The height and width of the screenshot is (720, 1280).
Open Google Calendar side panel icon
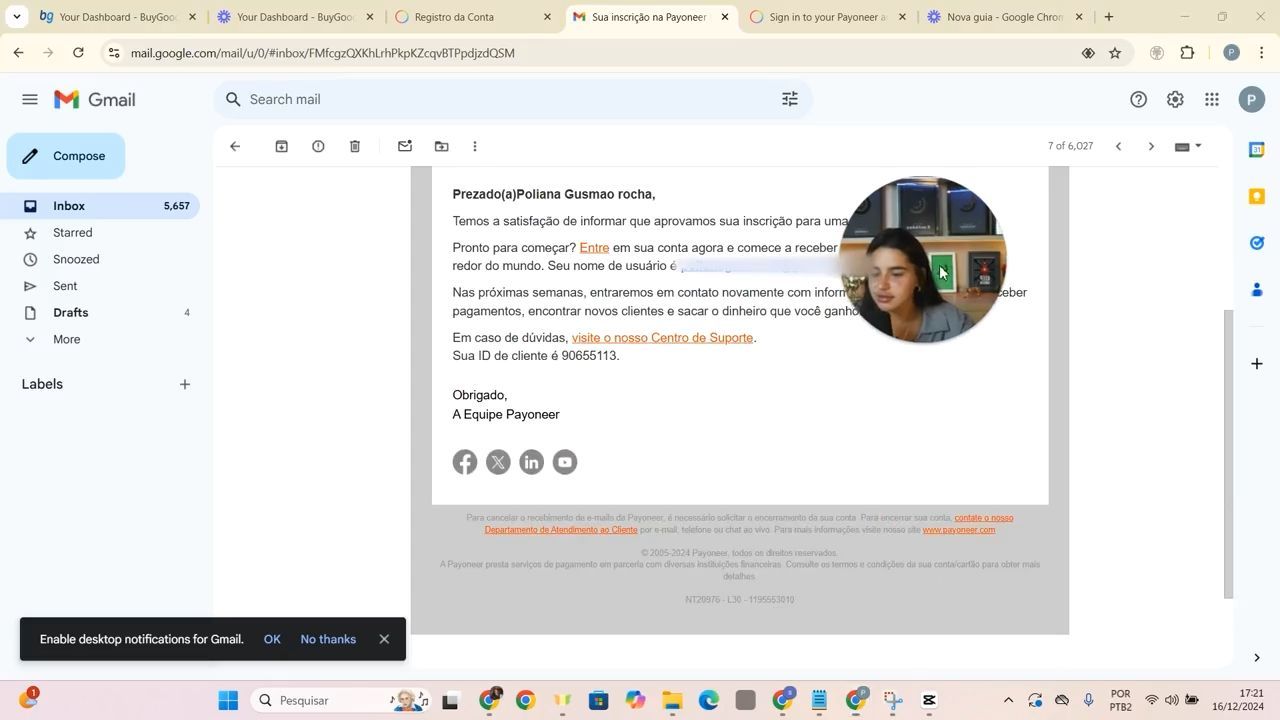click(x=1257, y=150)
